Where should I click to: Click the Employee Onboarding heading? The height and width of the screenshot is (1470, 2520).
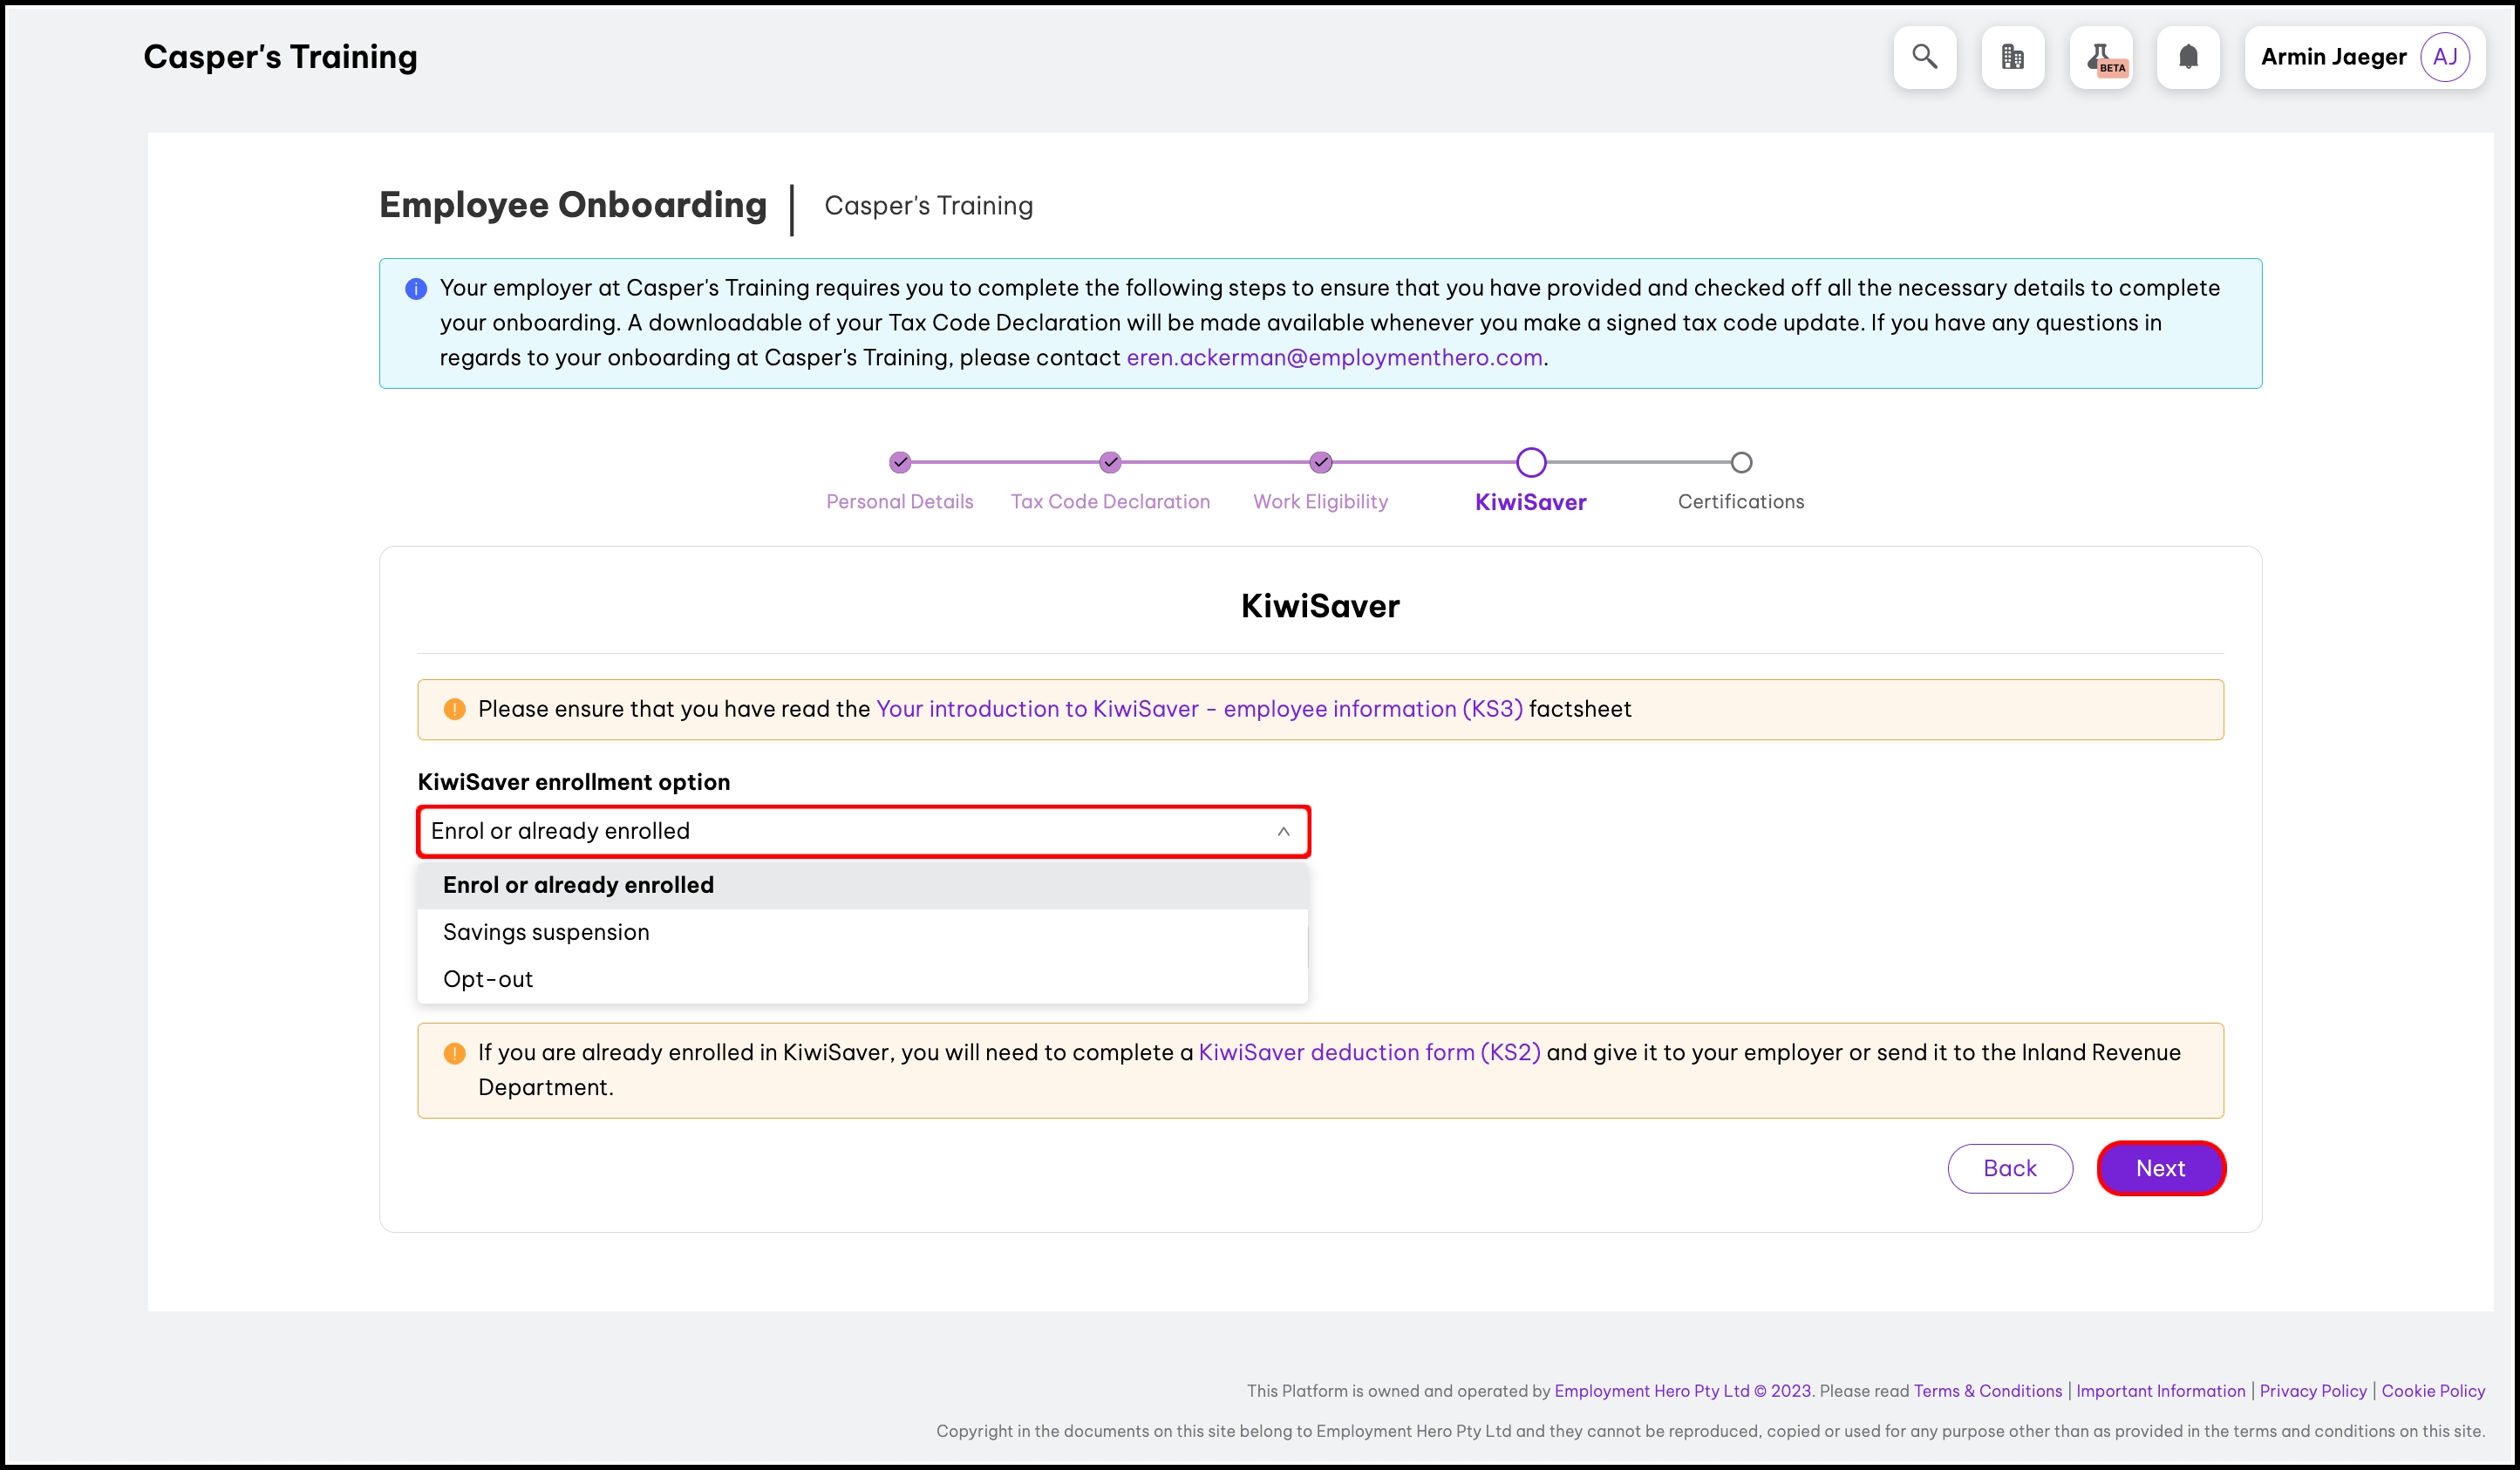coord(573,205)
